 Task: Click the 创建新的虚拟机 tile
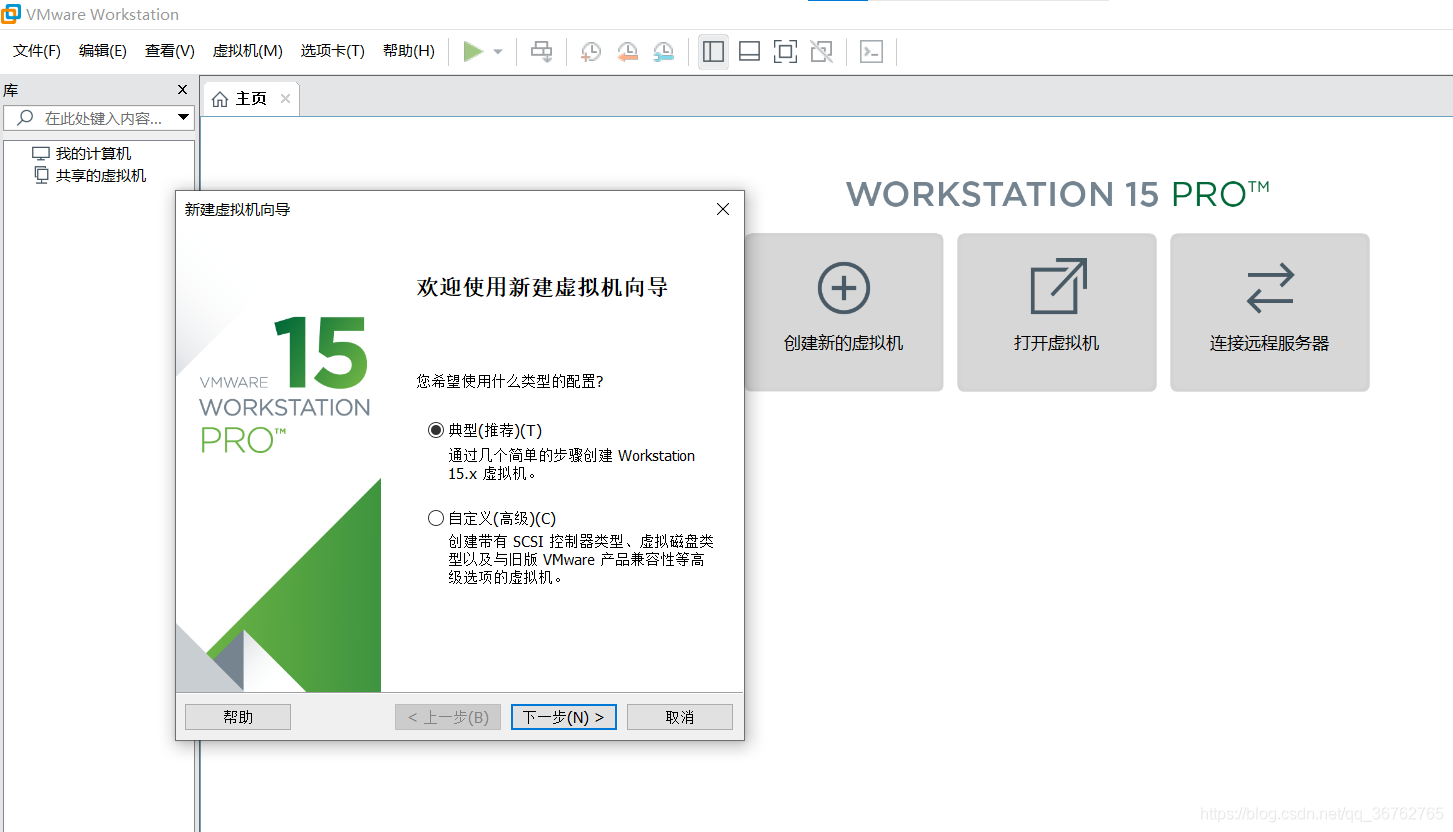tap(844, 312)
